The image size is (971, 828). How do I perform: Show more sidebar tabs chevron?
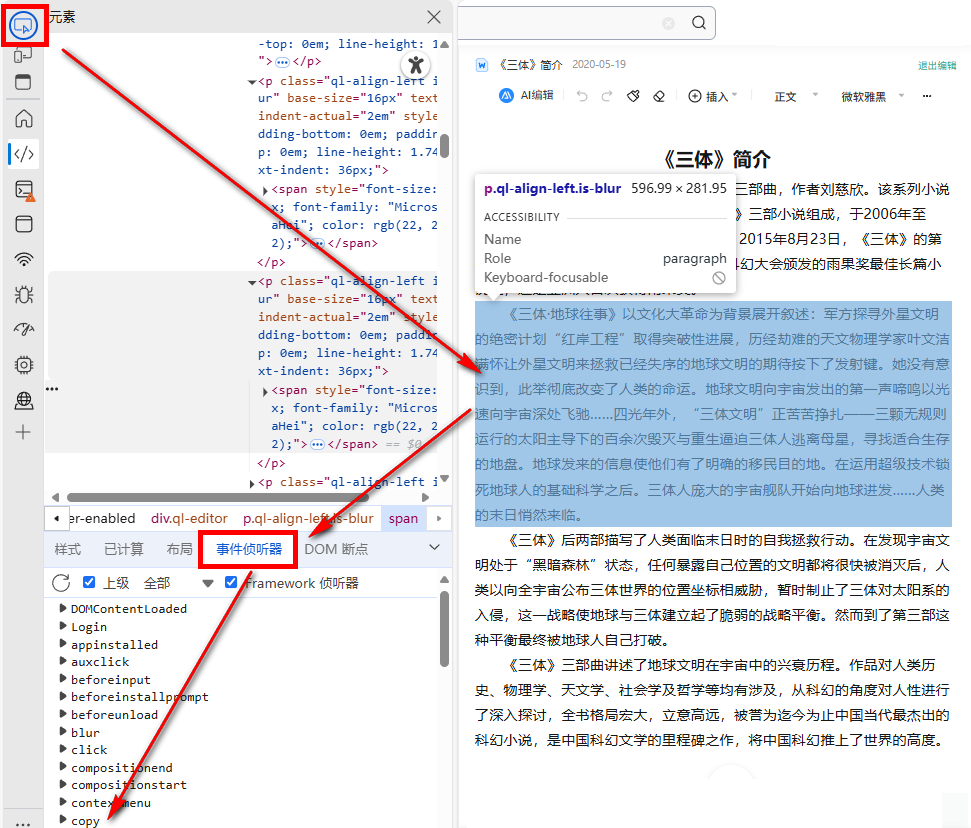click(435, 547)
